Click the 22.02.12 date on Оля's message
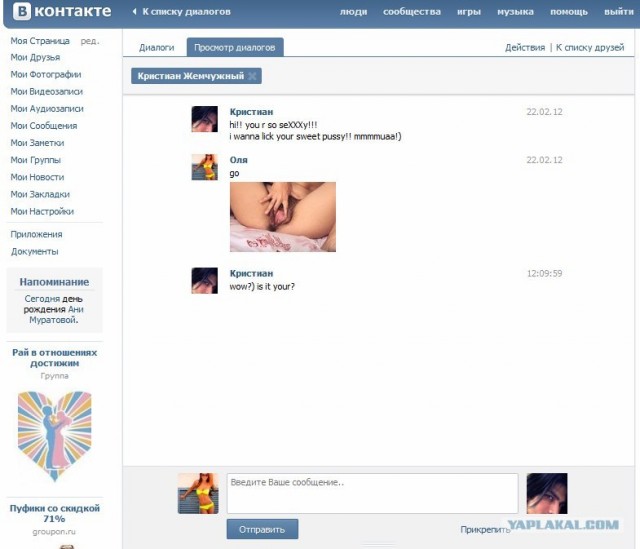This screenshot has height=549, width=640. (544, 160)
